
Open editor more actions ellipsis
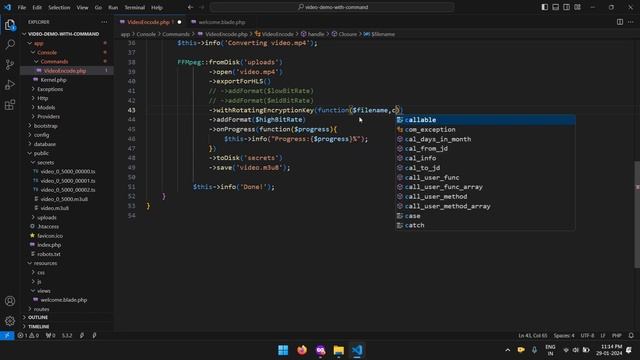pos(631,22)
